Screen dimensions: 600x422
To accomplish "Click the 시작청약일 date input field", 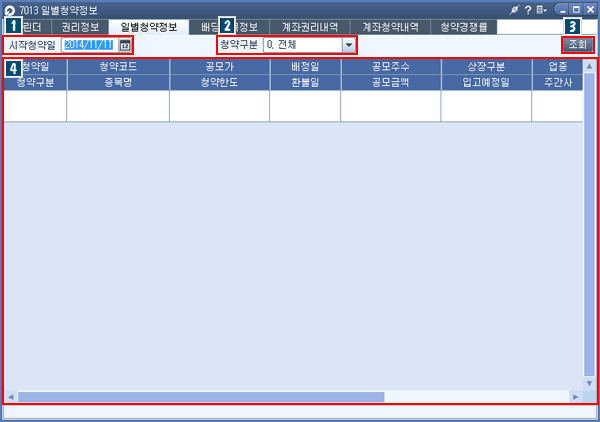I will pos(90,45).
